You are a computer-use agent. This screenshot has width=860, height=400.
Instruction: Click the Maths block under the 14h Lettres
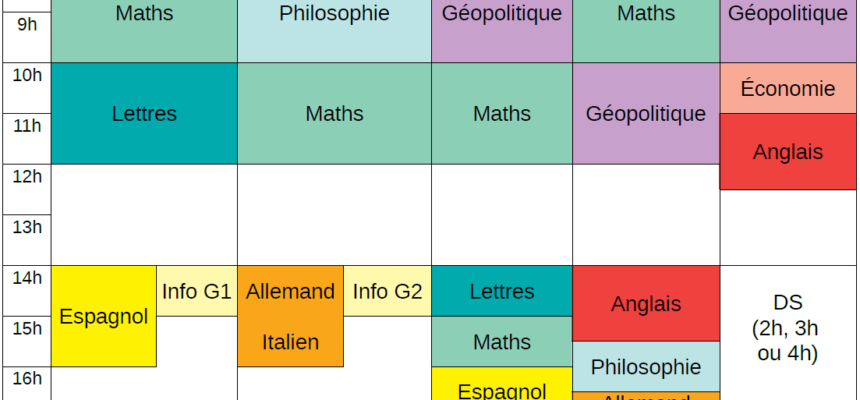[x=501, y=342]
